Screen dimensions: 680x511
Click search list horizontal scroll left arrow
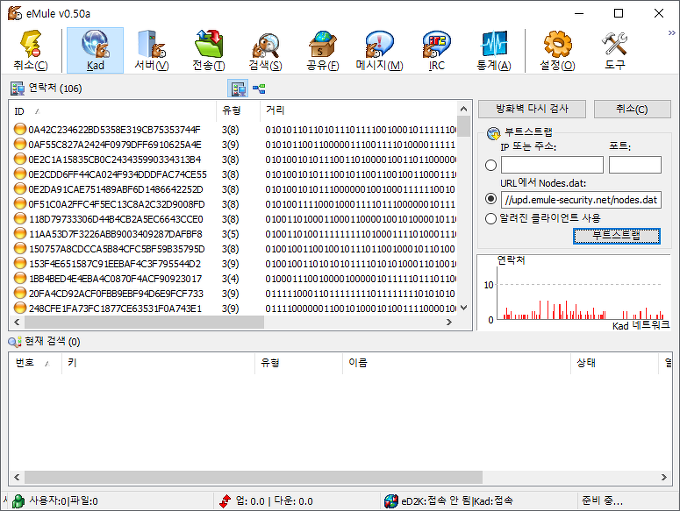(17, 477)
